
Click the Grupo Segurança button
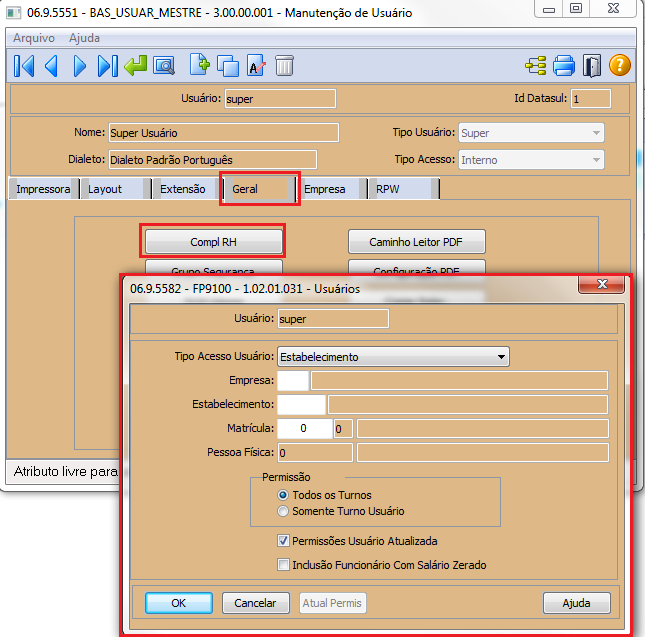click(213, 267)
